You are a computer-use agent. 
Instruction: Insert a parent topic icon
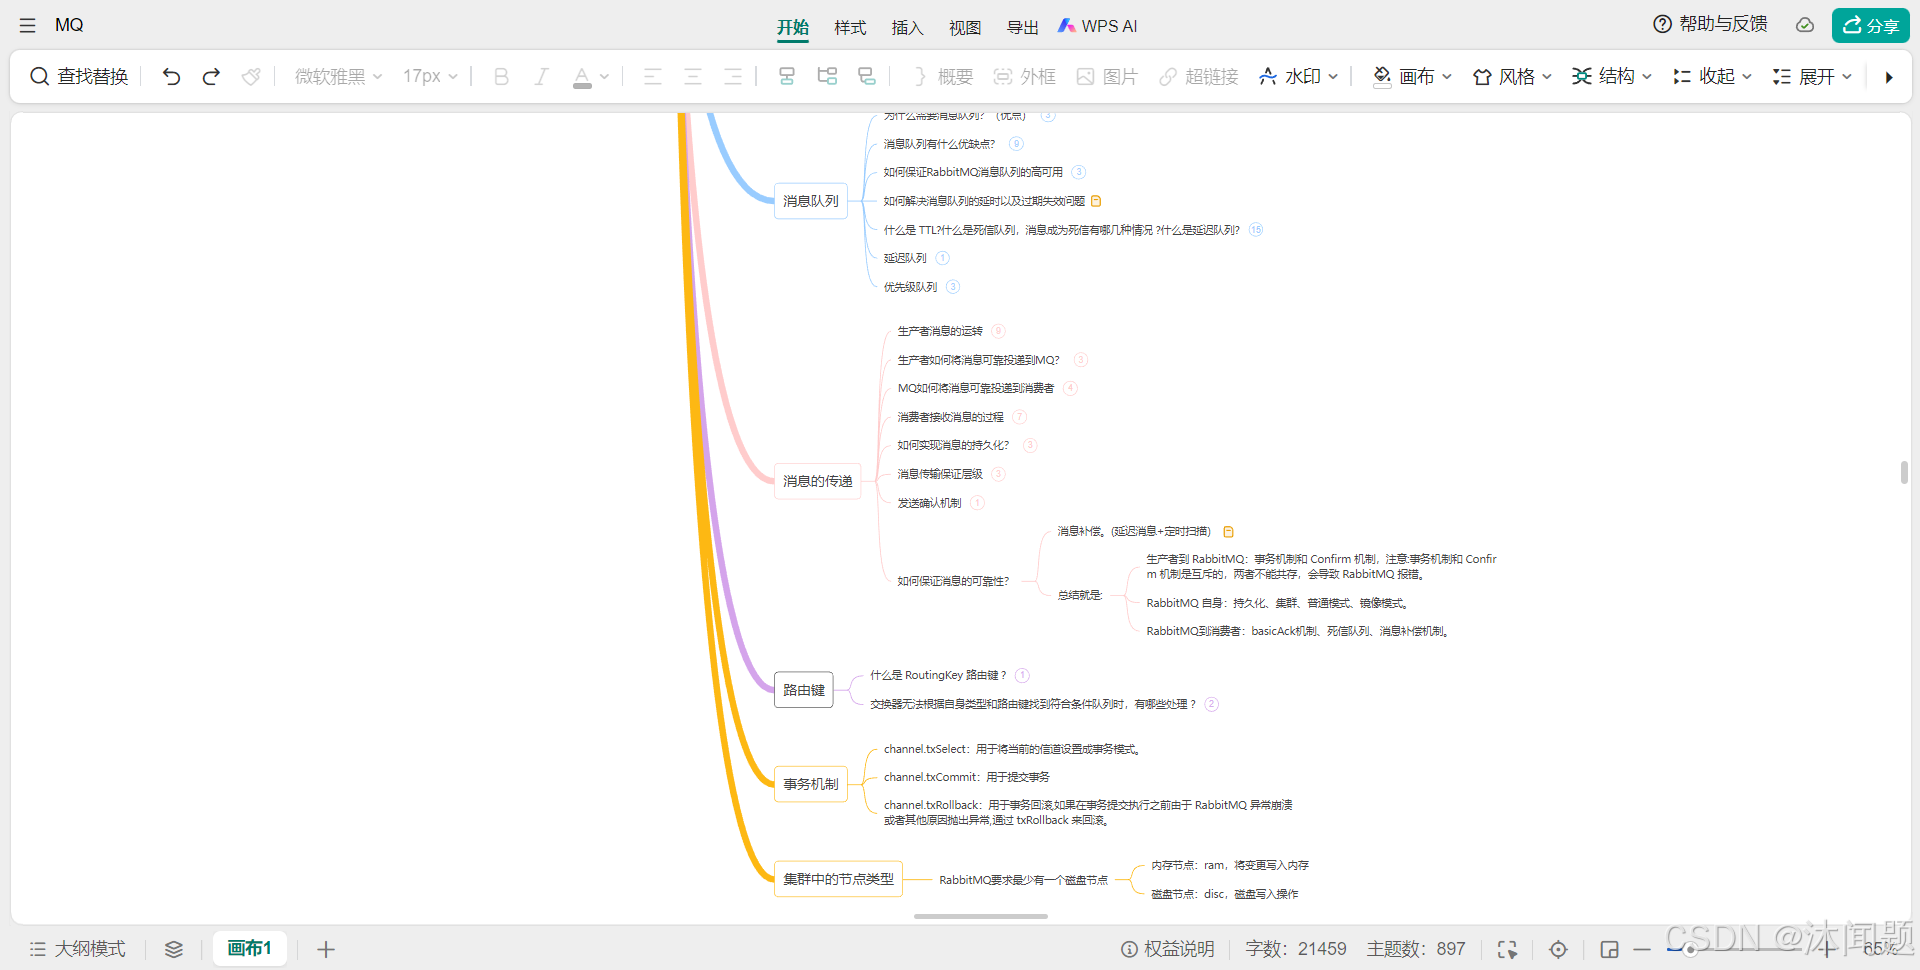pyautogui.click(x=867, y=76)
